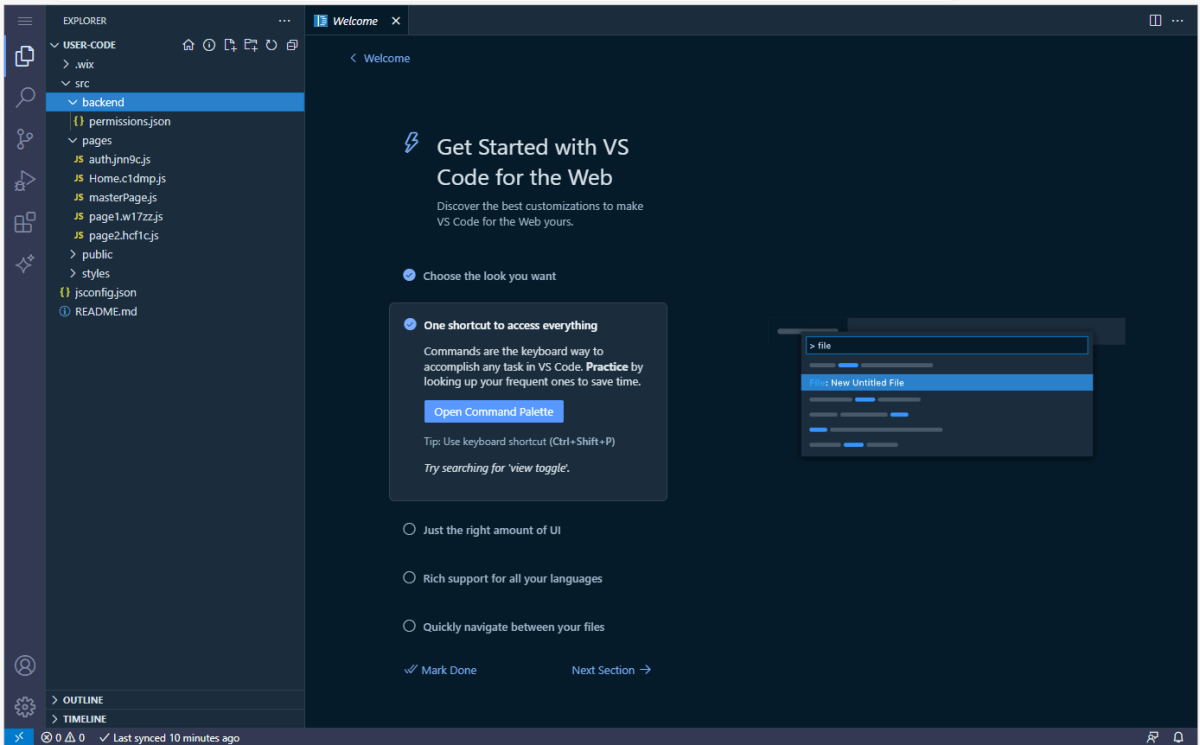Collapse the pages folder
Image resolution: width=1200 pixels, height=745 pixels.
pyautogui.click(x=175, y=140)
